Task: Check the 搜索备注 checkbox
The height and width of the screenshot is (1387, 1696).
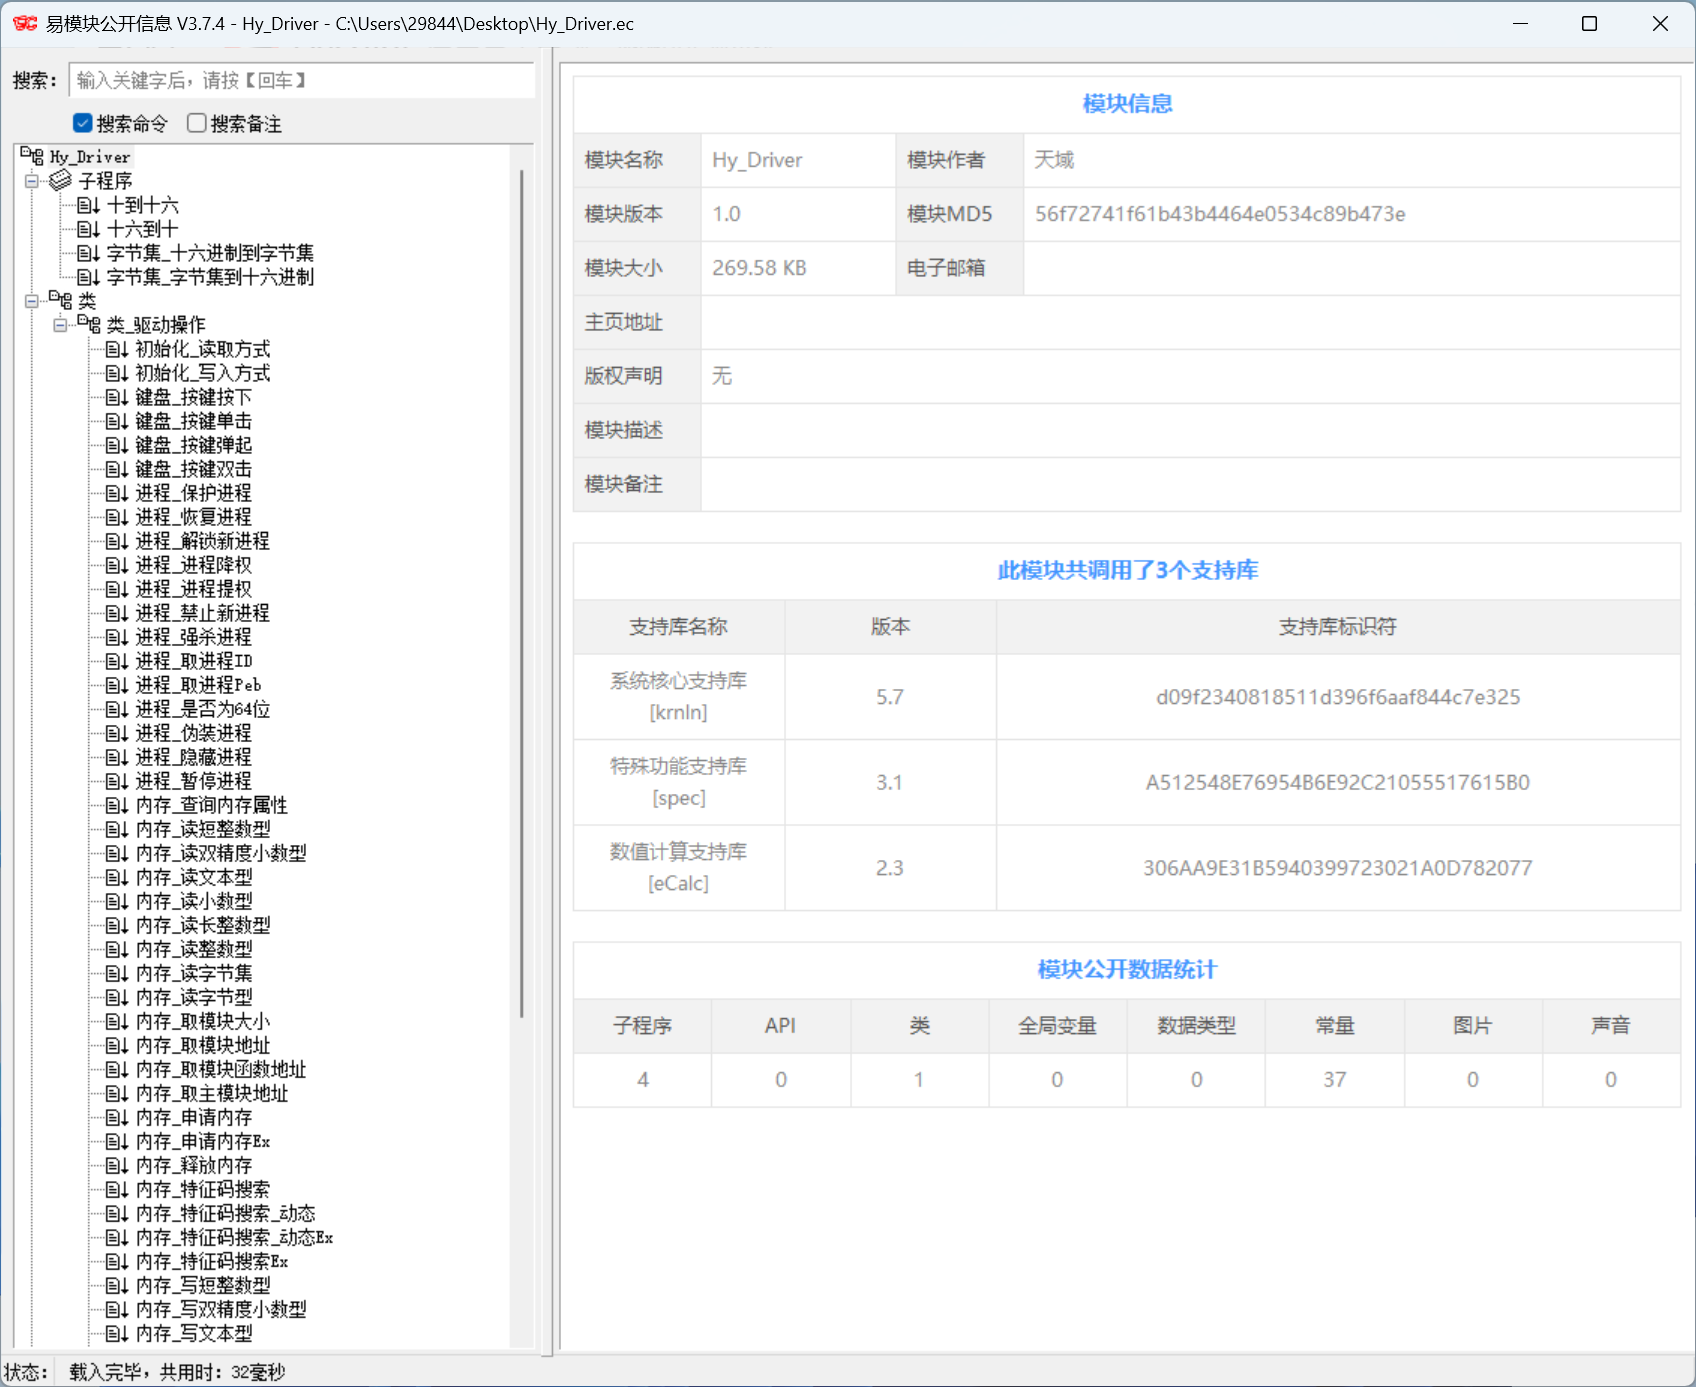Action: [197, 123]
